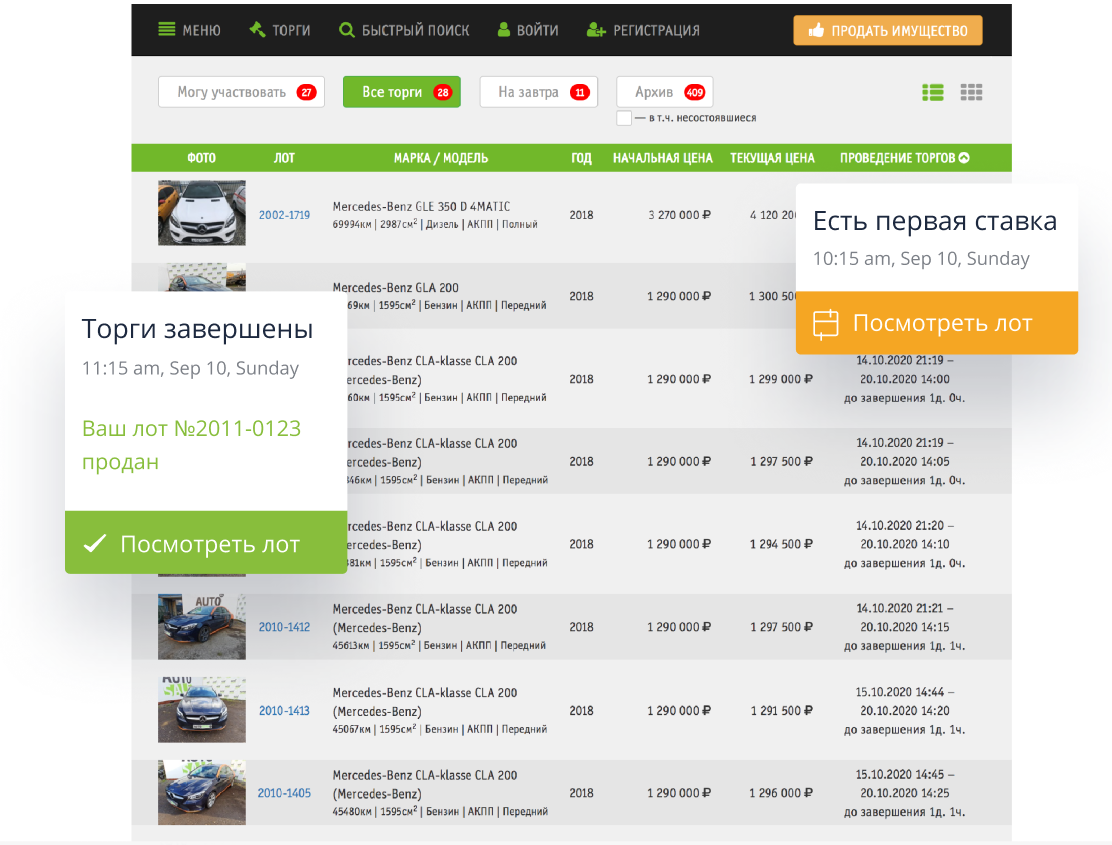Click the 'Есть первая ставка' notification title
The height and width of the screenshot is (845, 1112).
tap(935, 221)
